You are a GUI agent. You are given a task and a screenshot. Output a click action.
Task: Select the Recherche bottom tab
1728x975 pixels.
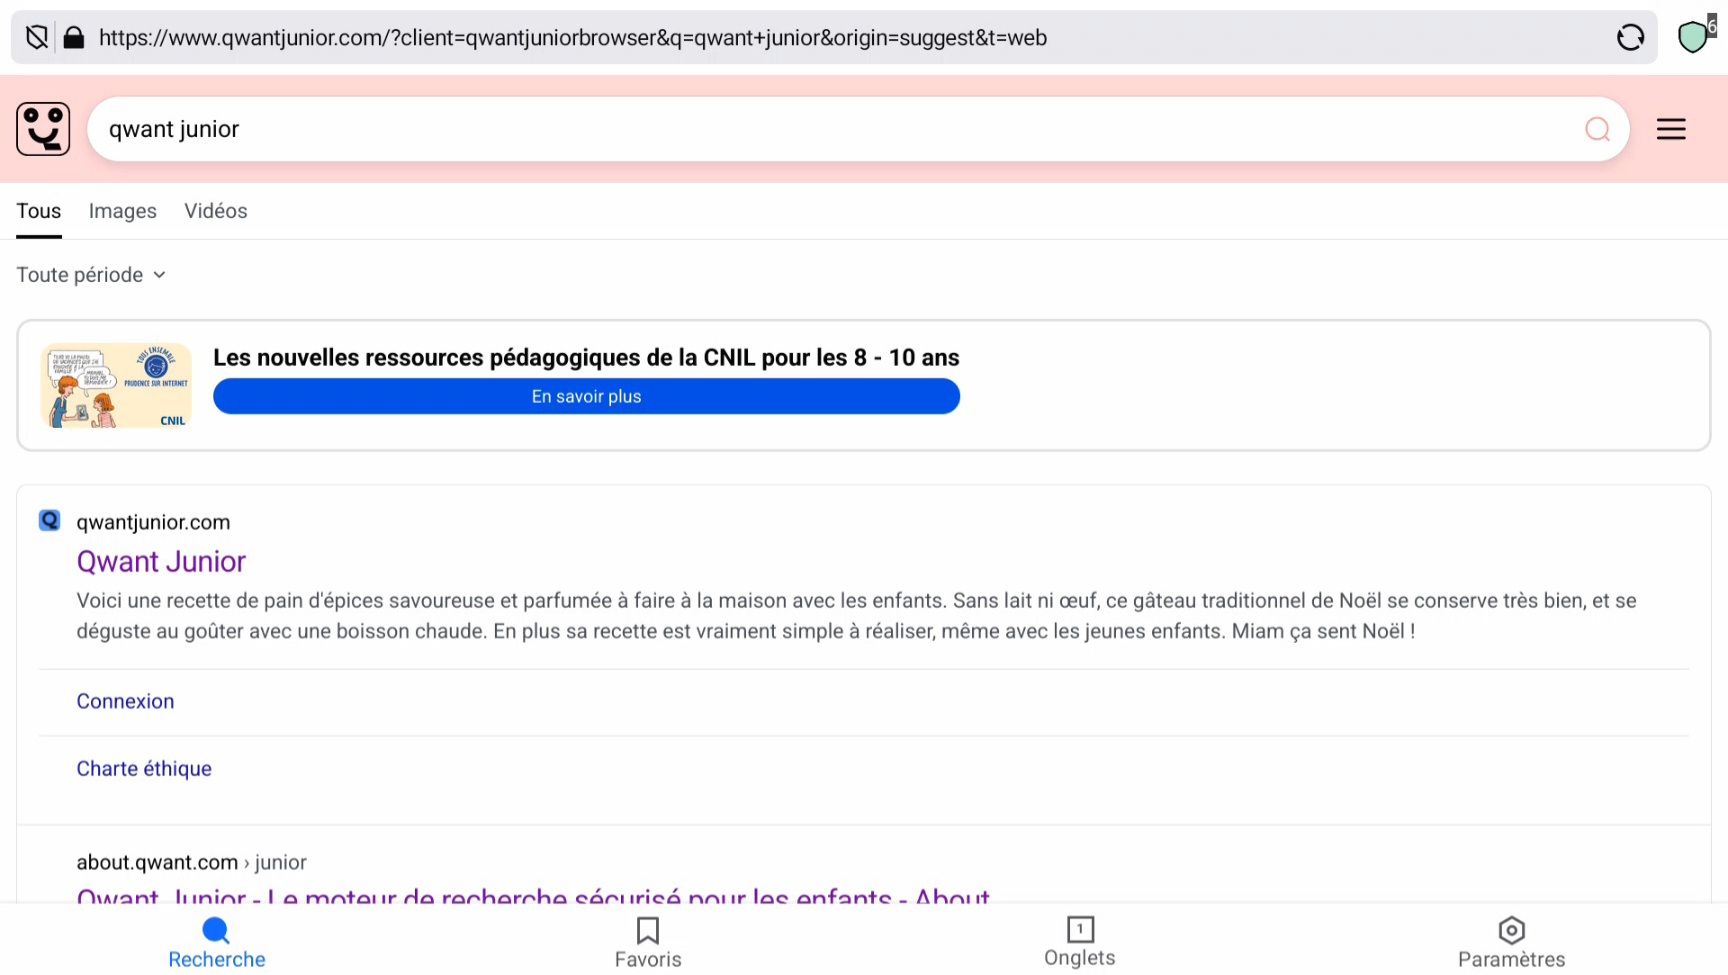click(216, 943)
